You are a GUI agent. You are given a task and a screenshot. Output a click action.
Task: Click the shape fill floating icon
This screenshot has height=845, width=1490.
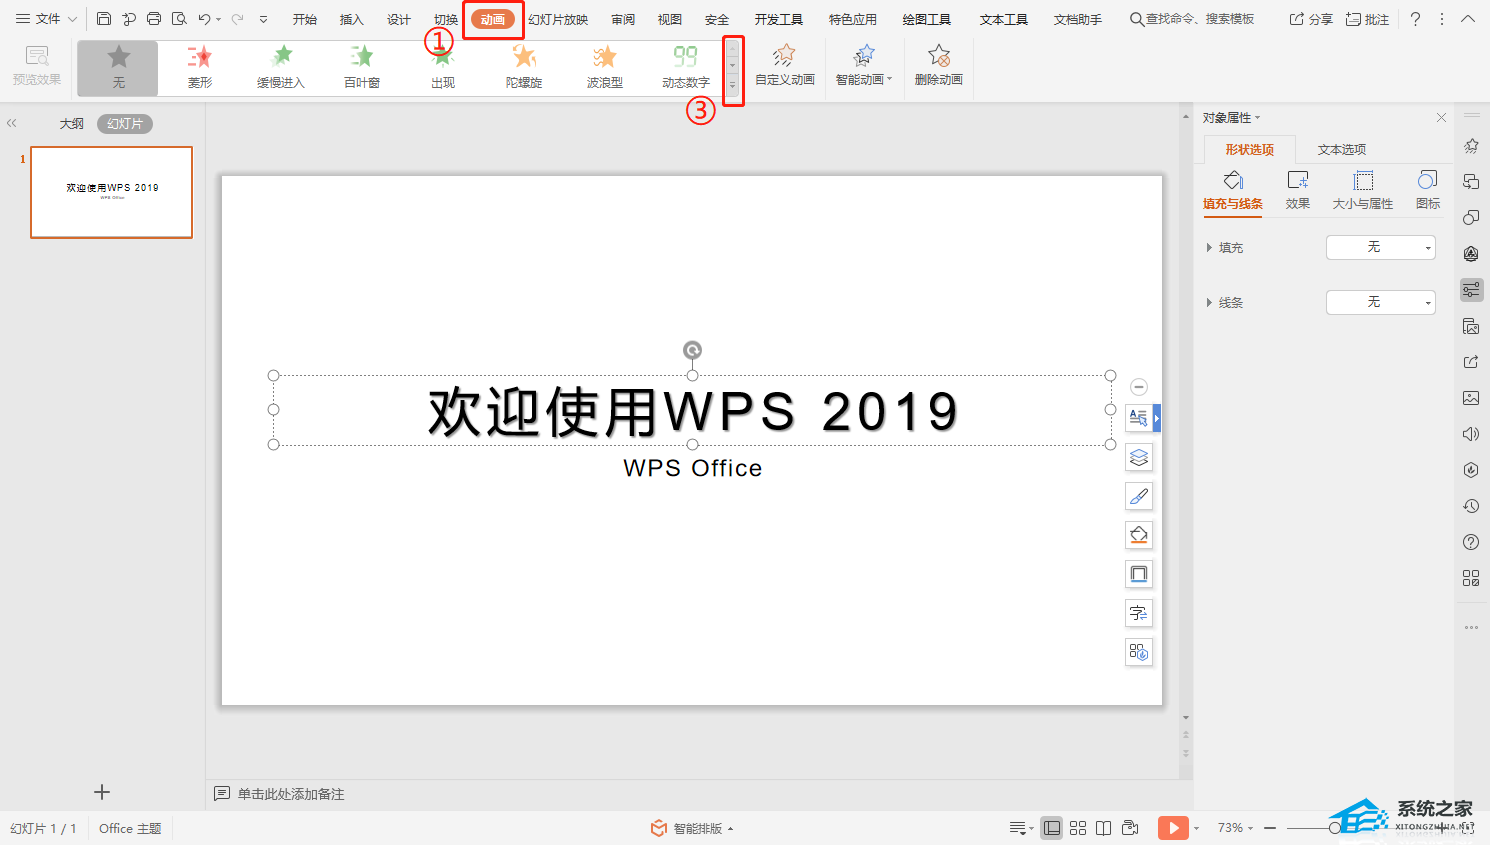coord(1139,535)
